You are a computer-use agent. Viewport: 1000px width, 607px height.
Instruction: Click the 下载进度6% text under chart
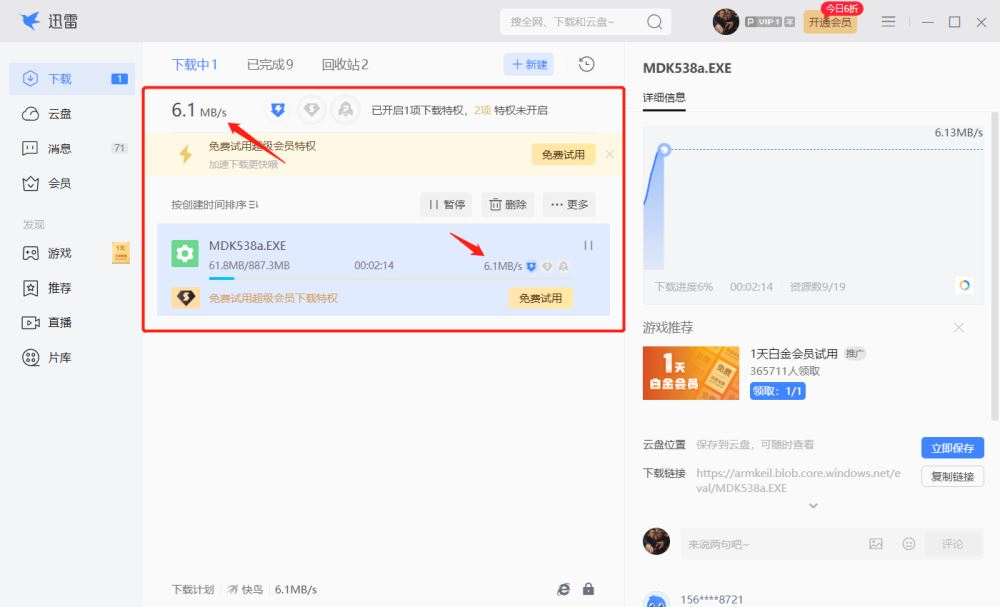[x=683, y=287]
